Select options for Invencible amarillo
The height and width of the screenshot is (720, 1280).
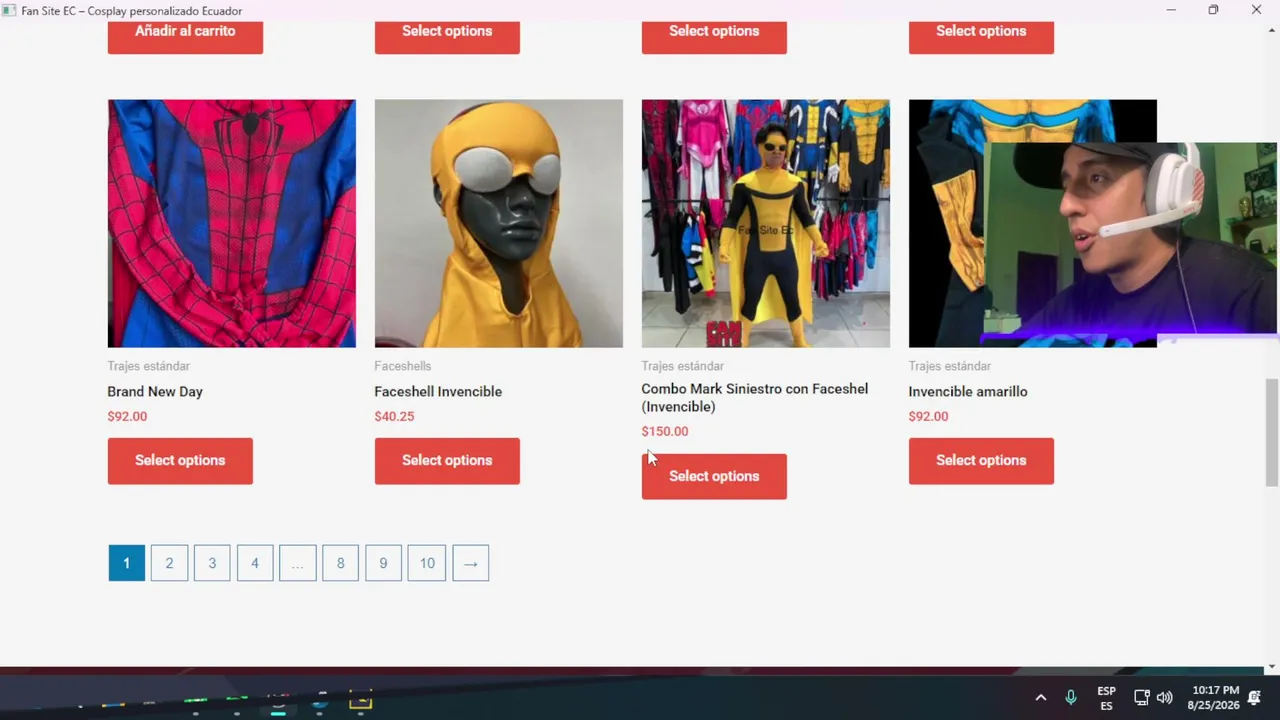[981, 461]
